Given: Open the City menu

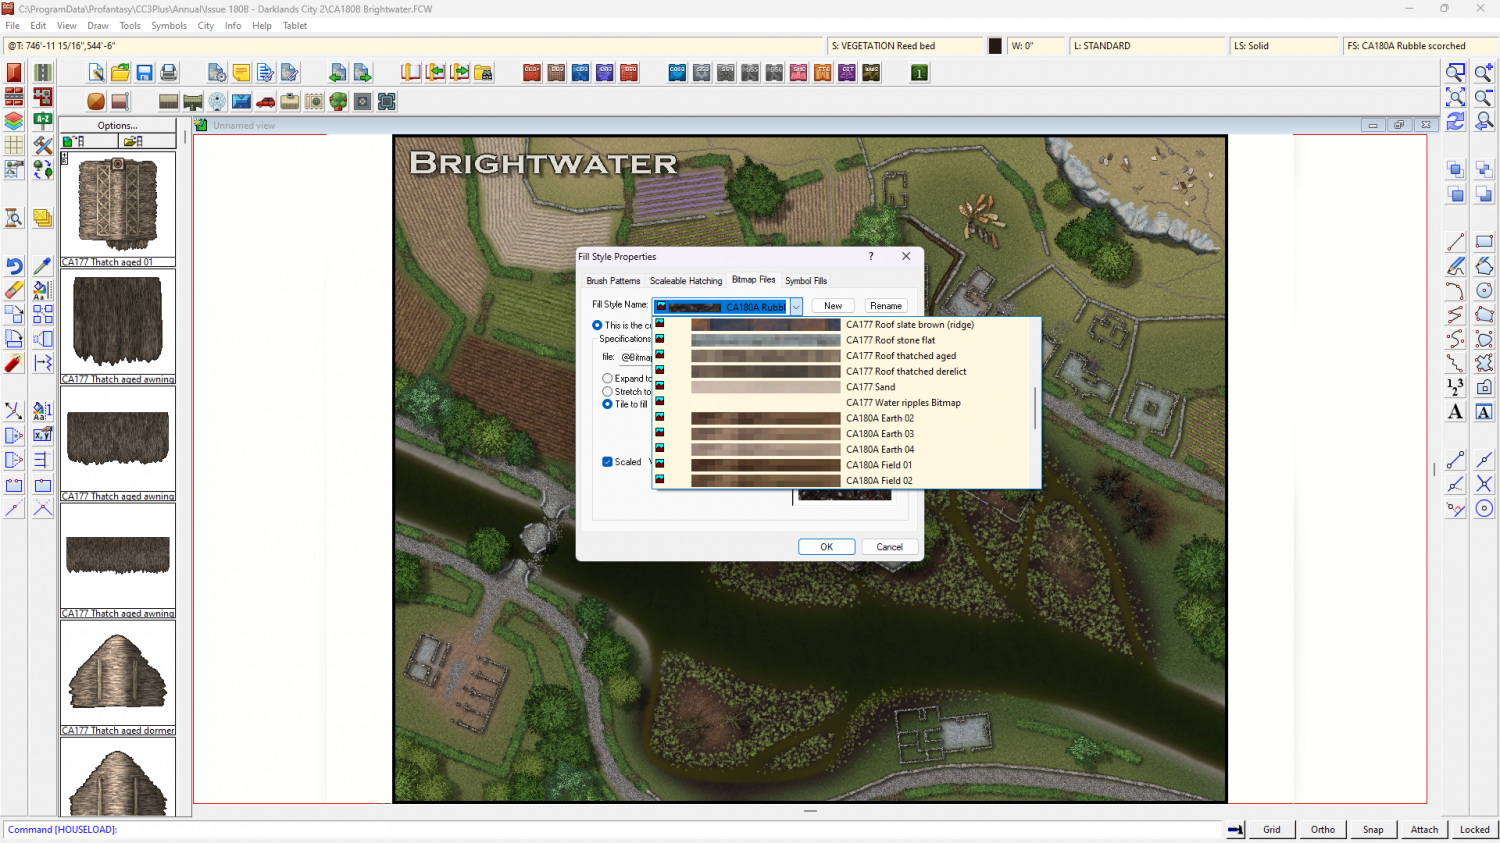Looking at the screenshot, I should (x=206, y=26).
